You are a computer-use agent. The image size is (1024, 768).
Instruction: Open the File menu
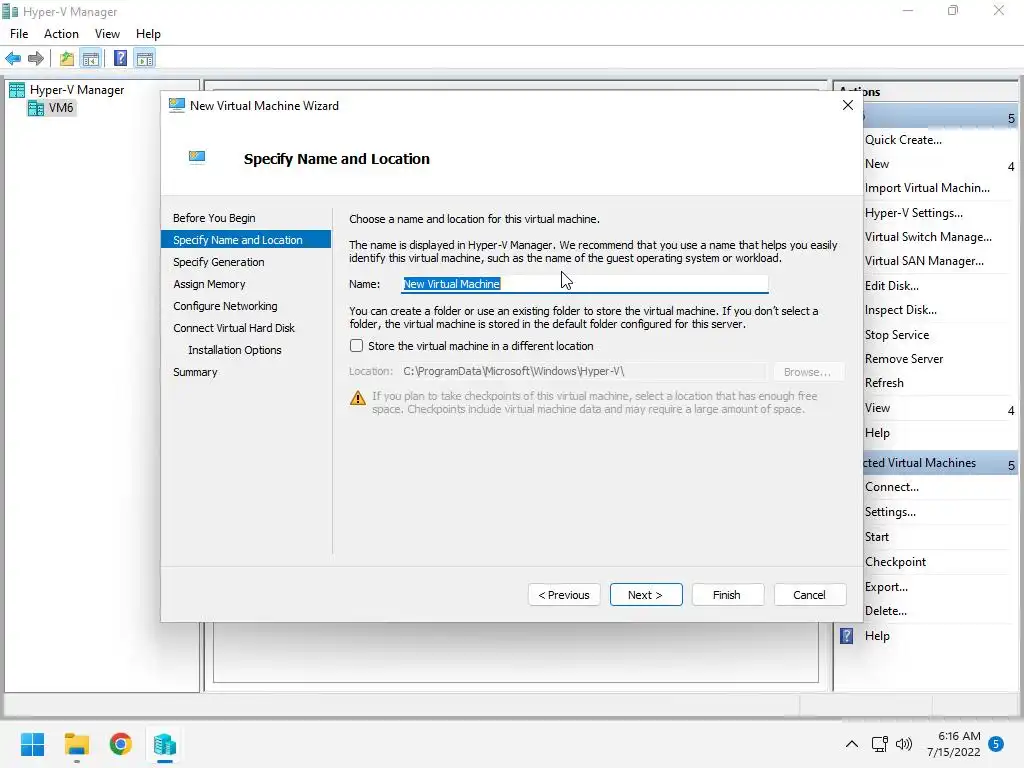tap(19, 34)
